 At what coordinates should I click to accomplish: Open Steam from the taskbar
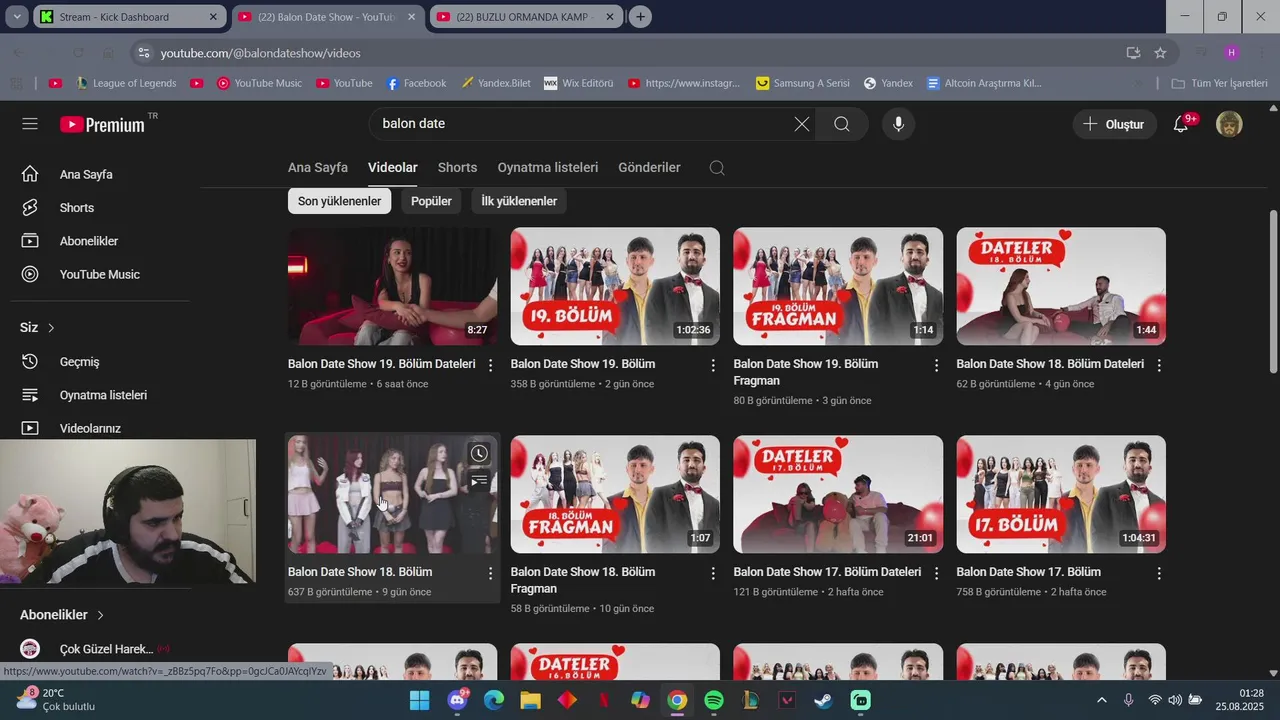tap(823, 700)
